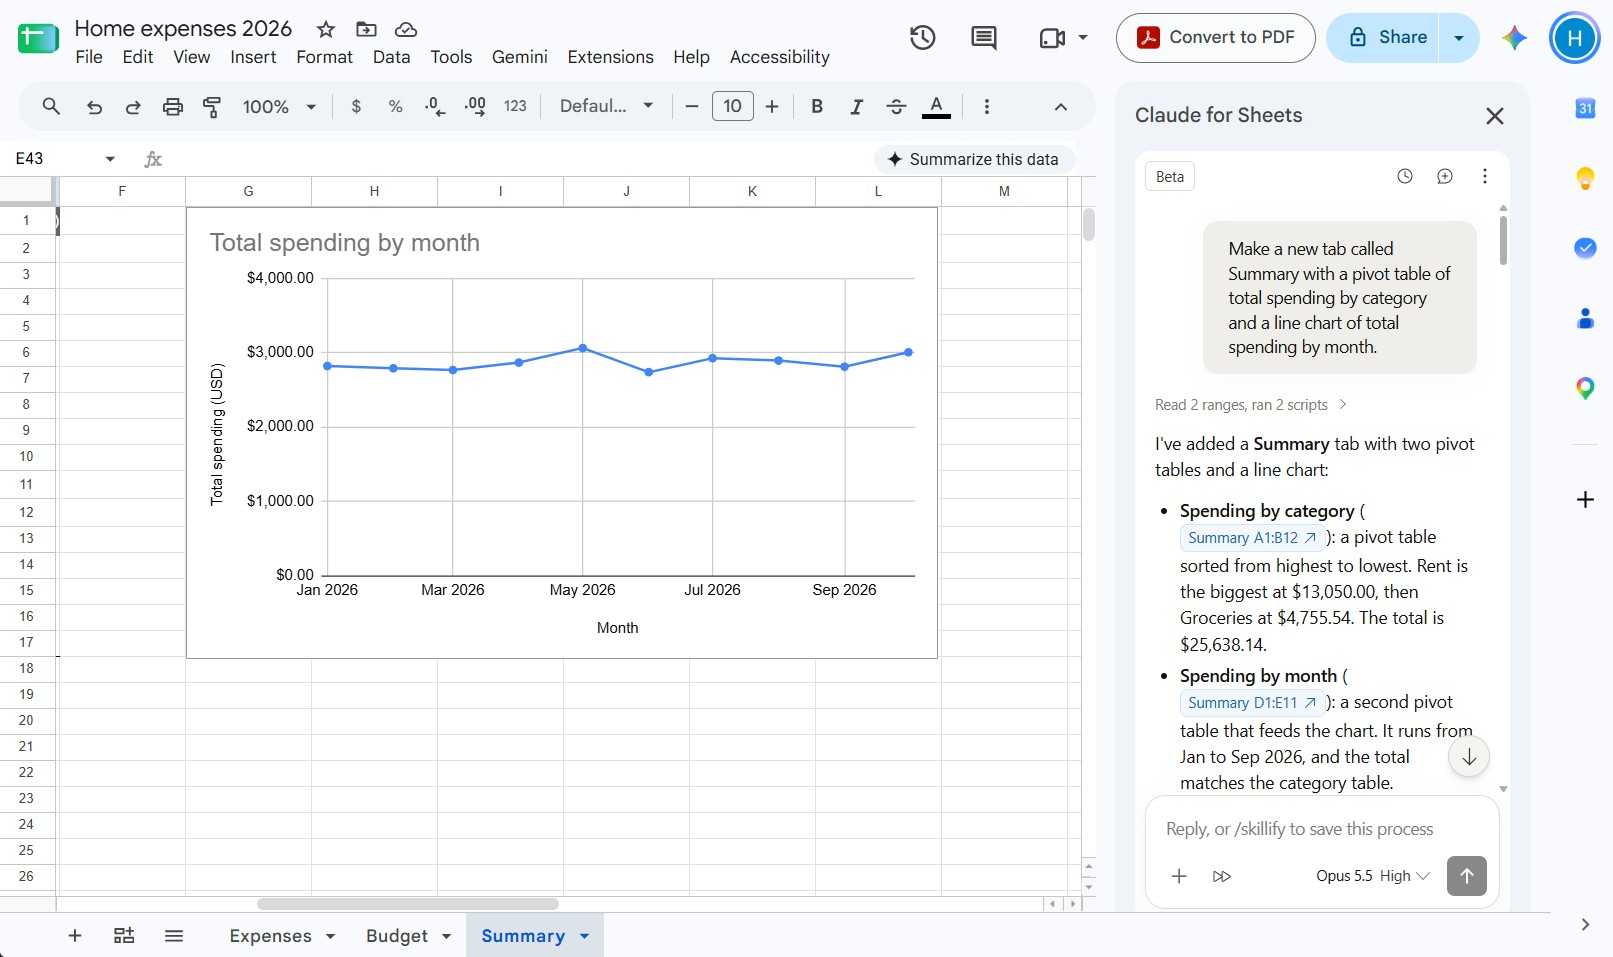Open the font family dropdown
The height and width of the screenshot is (957, 1613).
pyautogui.click(x=606, y=106)
